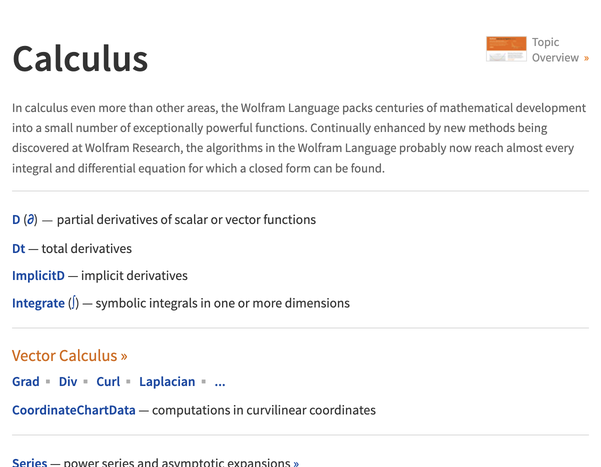Click the Calculus page title
The width and height of the screenshot is (601, 467).
(x=80, y=59)
